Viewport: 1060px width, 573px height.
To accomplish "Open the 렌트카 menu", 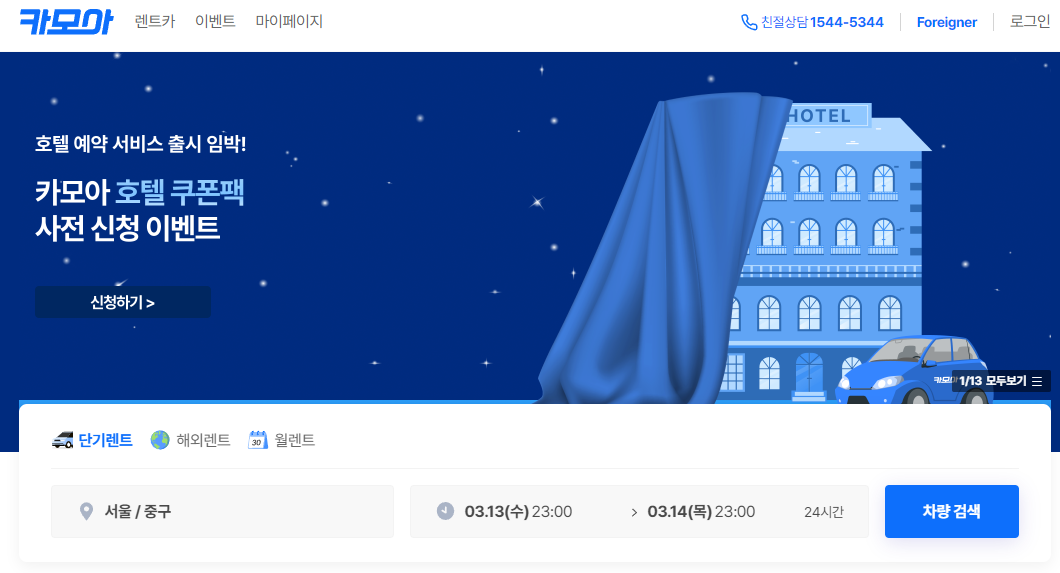I will (x=155, y=22).
